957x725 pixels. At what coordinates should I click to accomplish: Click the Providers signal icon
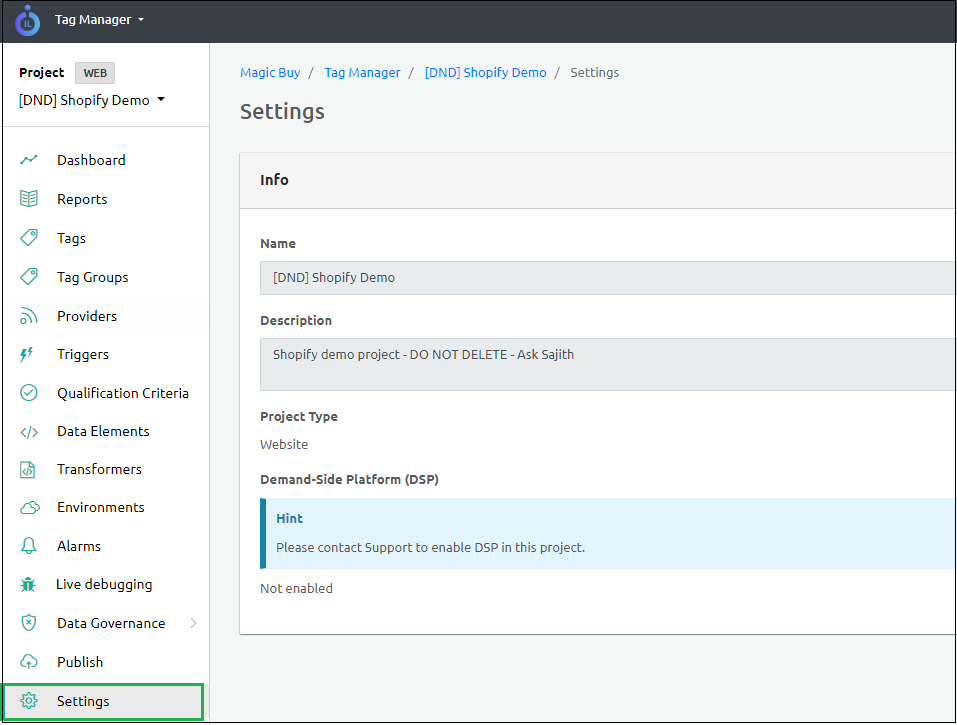click(29, 316)
